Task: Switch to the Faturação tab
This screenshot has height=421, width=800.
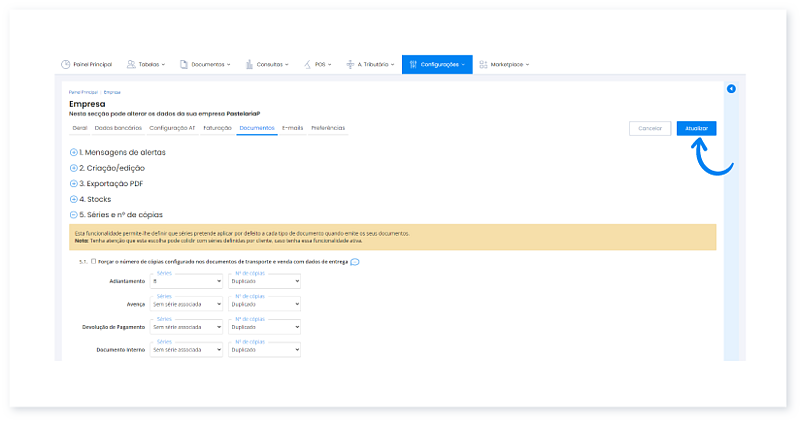Action: (217, 128)
